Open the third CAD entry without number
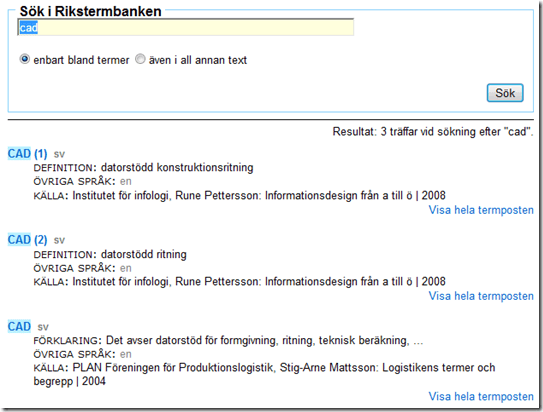 [19, 326]
